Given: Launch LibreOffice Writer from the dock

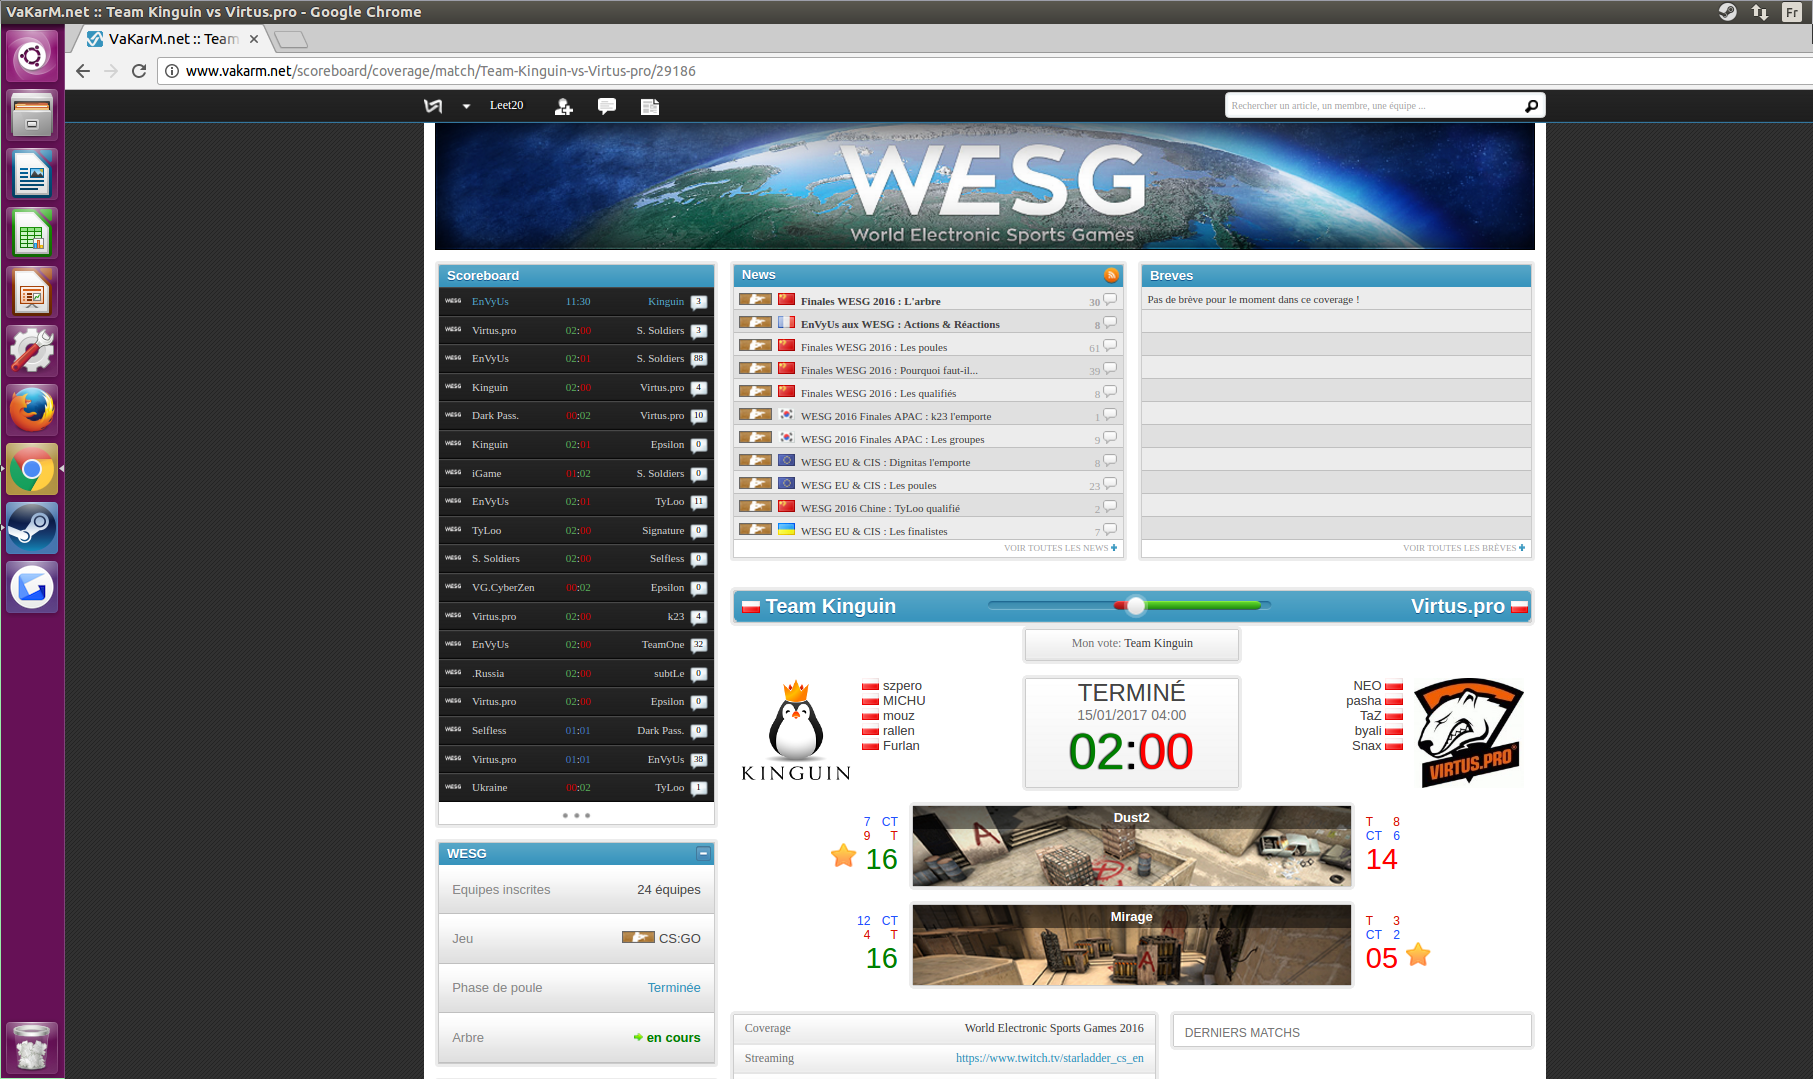Looking at the screenshot, I should (32, 174).
